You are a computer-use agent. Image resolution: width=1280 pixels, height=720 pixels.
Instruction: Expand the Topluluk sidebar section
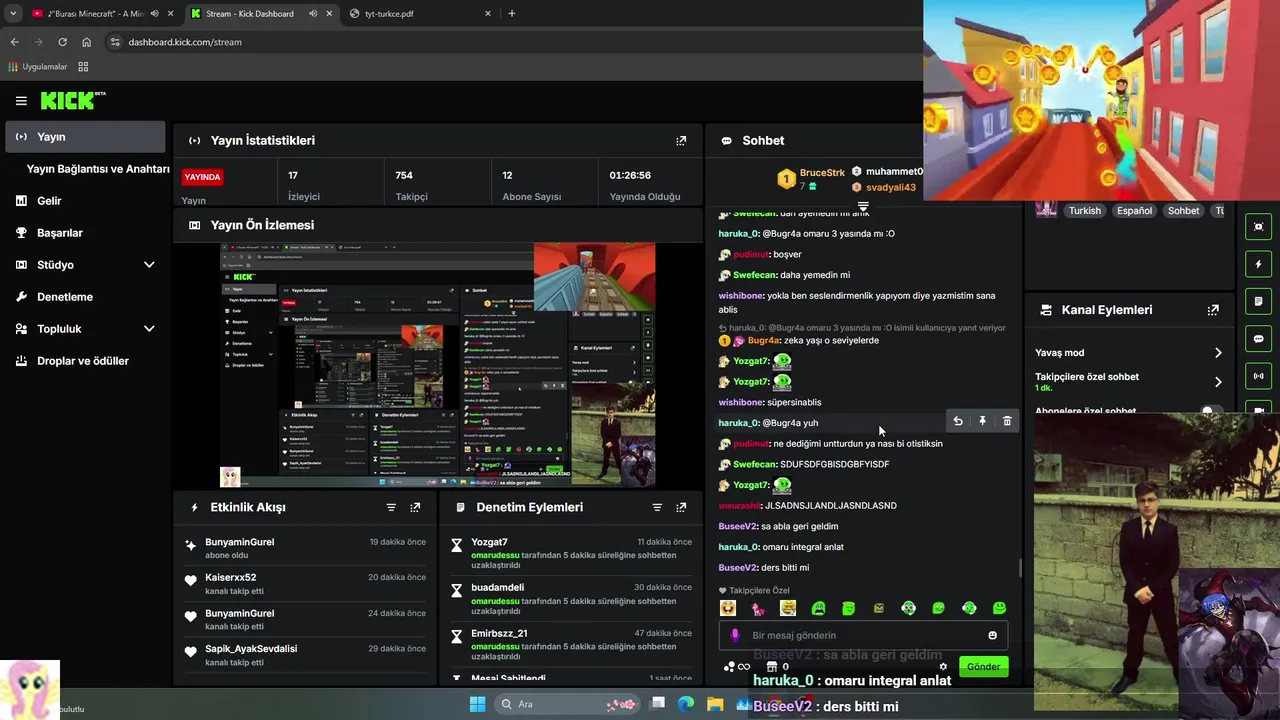[x=149, y=329]
